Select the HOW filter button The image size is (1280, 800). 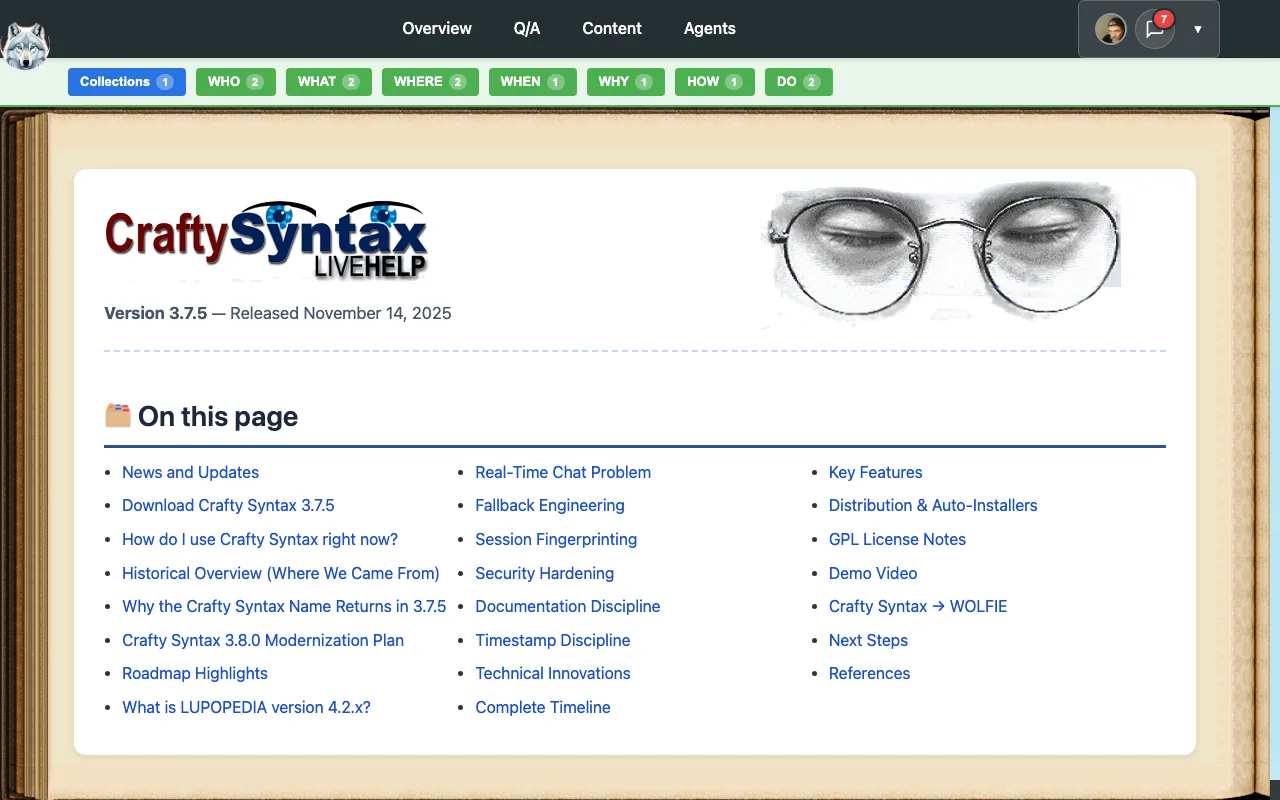(714, 82)
